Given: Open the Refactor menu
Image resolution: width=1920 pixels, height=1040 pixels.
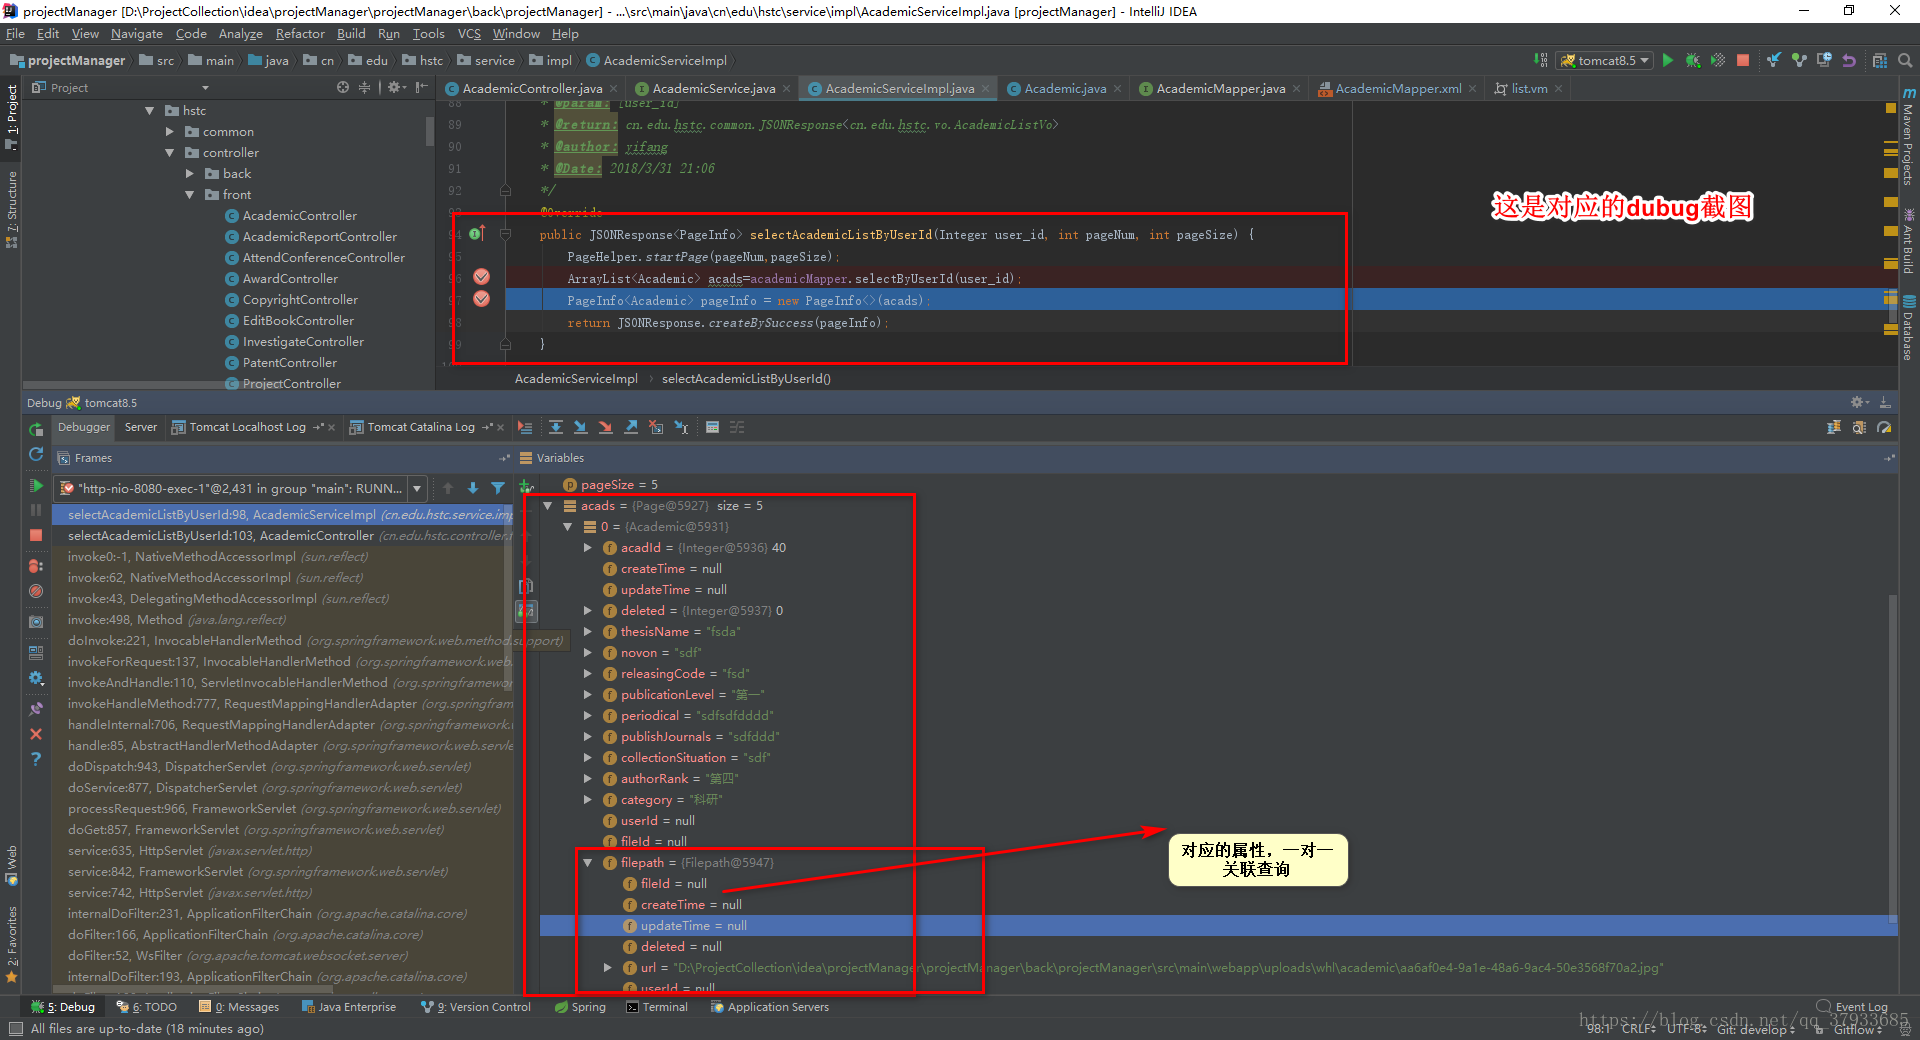Looking at the screenshot, I should pyautogui.click(x=300, y=34).
